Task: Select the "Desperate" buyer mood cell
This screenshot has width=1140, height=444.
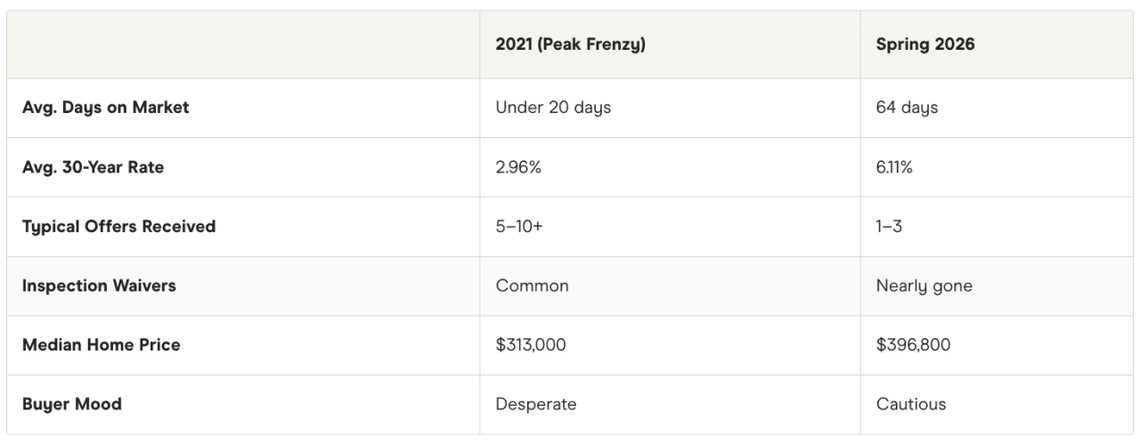Action: tap(536, 404)
